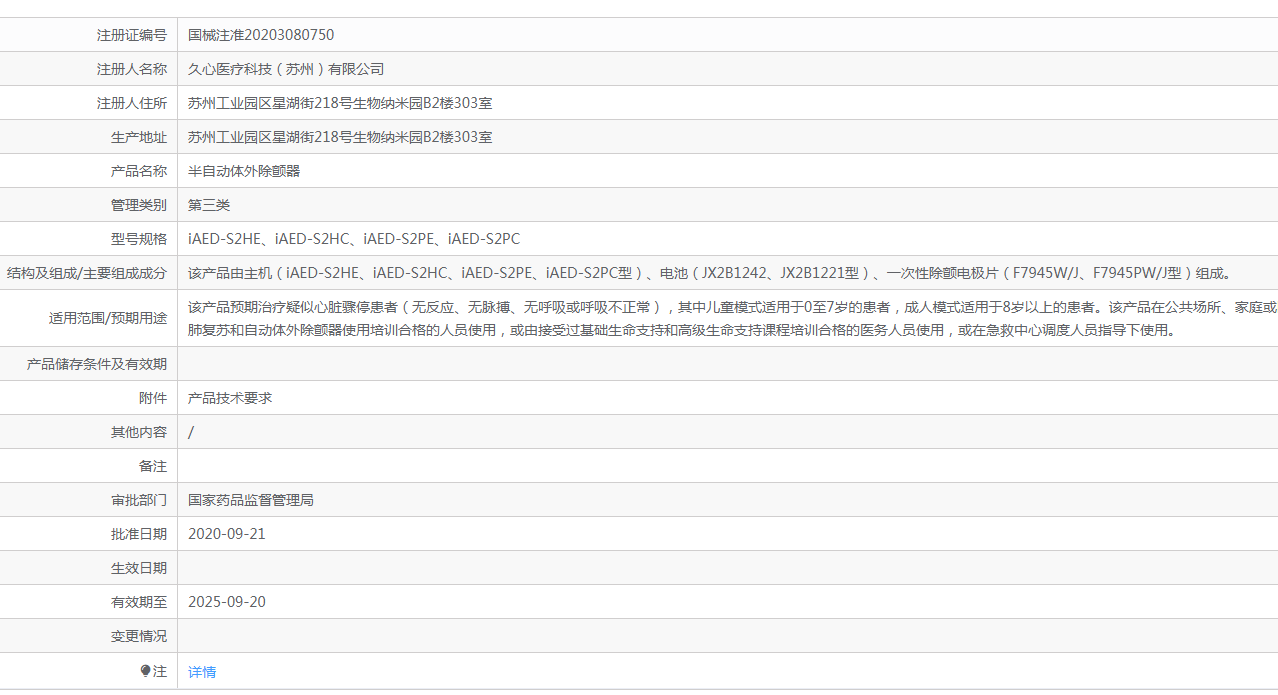Viewport: 1278px width, 695px height.
Task: Click the 其他内容 label
Action: point(139,432)
